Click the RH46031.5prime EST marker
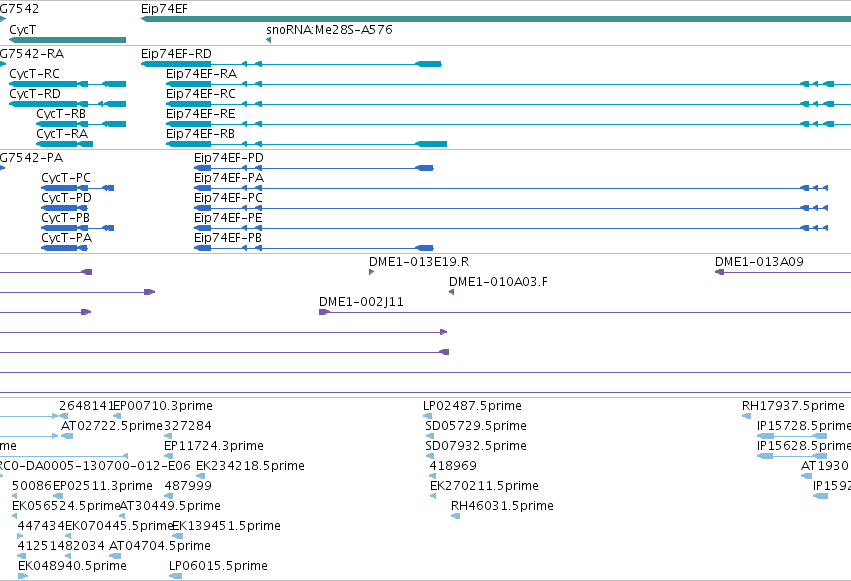This screenshot has width=851, height=581. [x=456, y=516]
